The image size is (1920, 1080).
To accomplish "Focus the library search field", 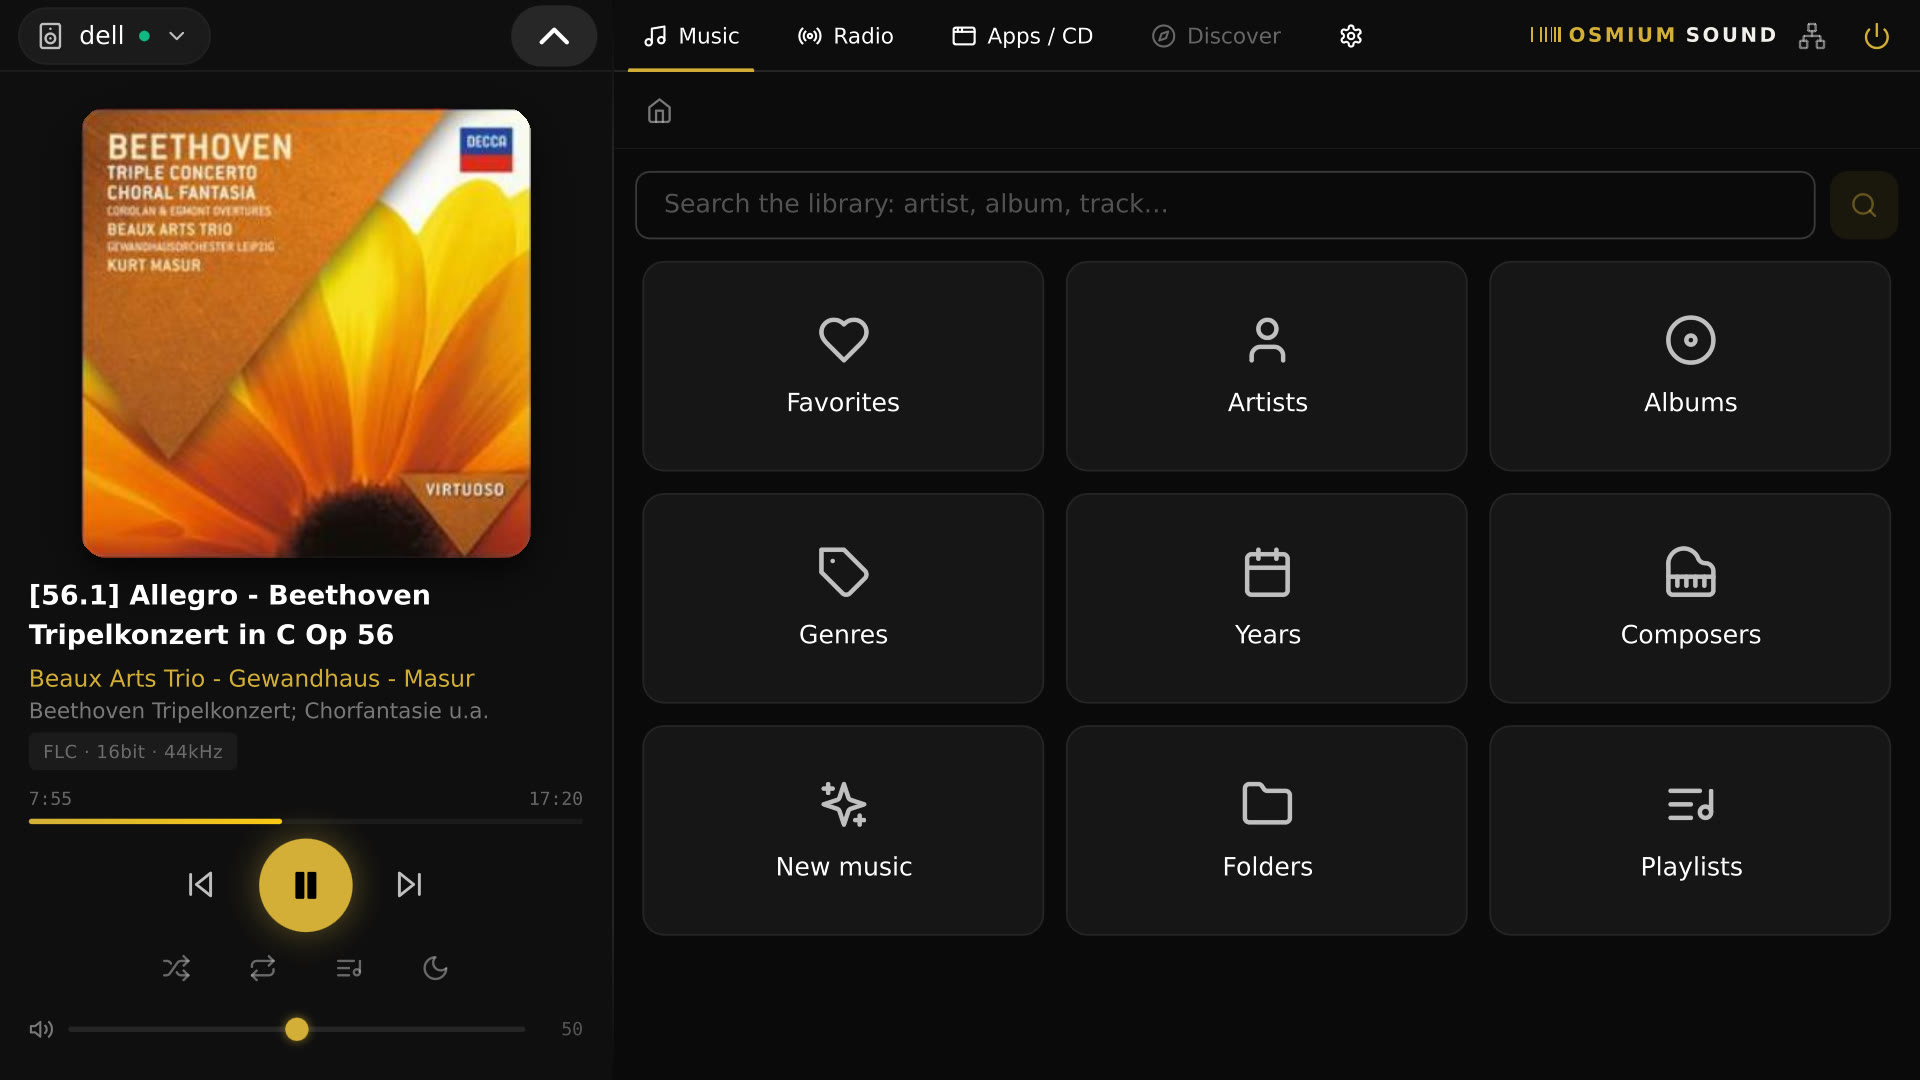I will coord(1225,205).
